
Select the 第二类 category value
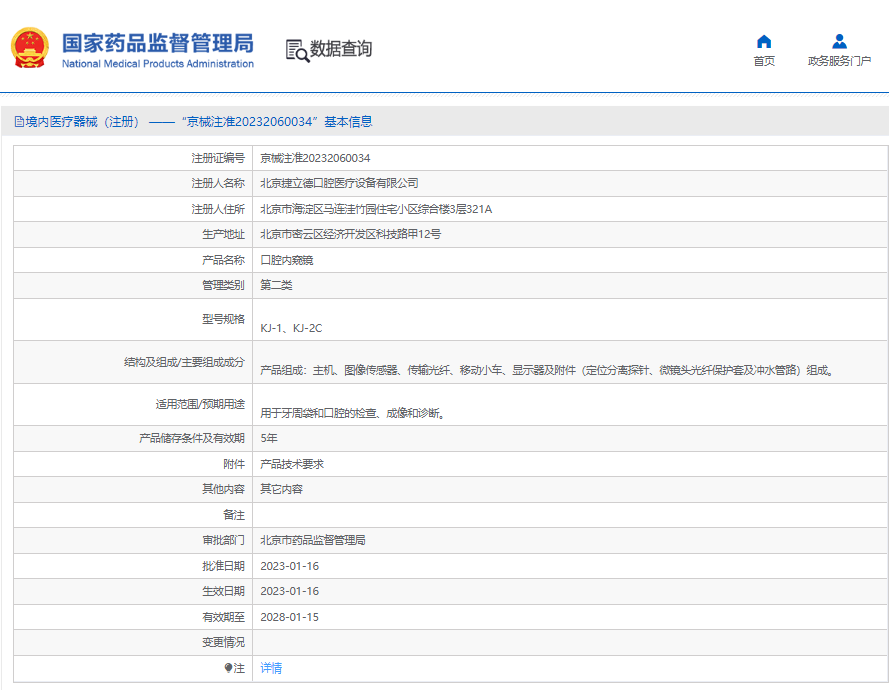pyautogui.click(x=276, y=285)
